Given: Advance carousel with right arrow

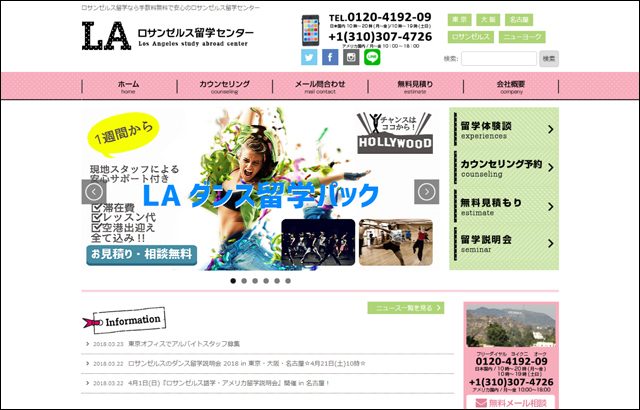Looking at the screenshot, I should pyautogui.click(x=427, y=192).
